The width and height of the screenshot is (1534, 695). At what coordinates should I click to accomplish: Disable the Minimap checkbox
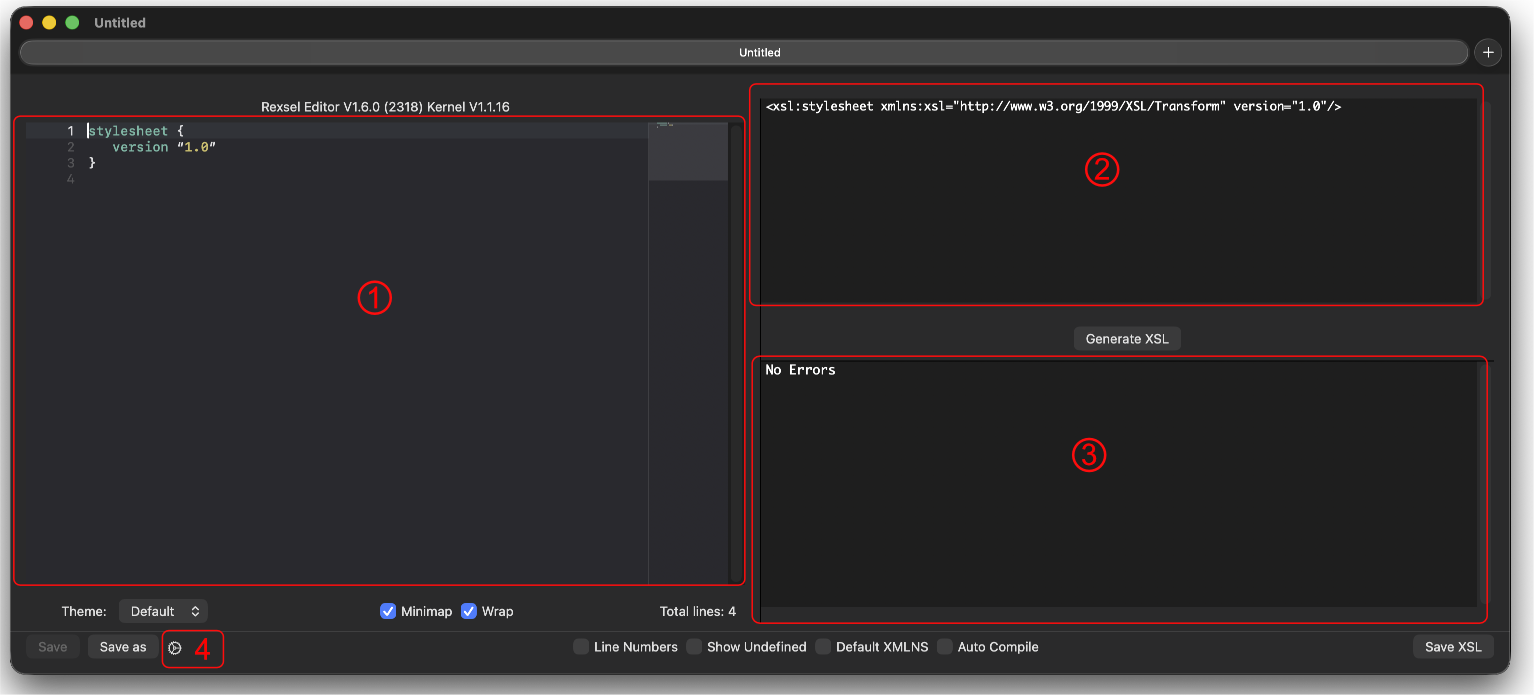tap(388, 611)
